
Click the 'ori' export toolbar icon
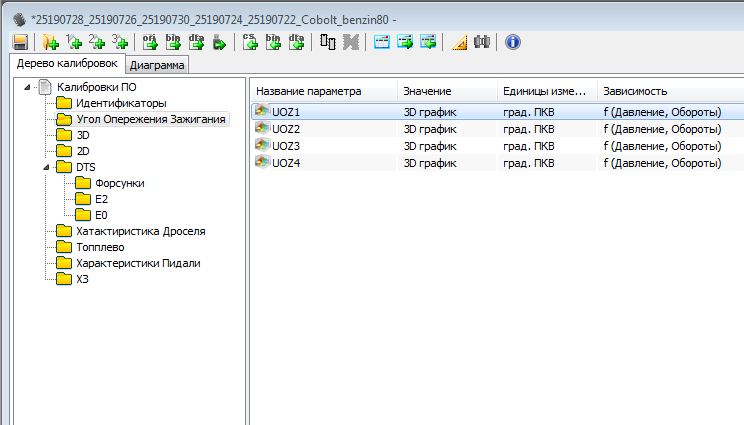coord(150,42)
